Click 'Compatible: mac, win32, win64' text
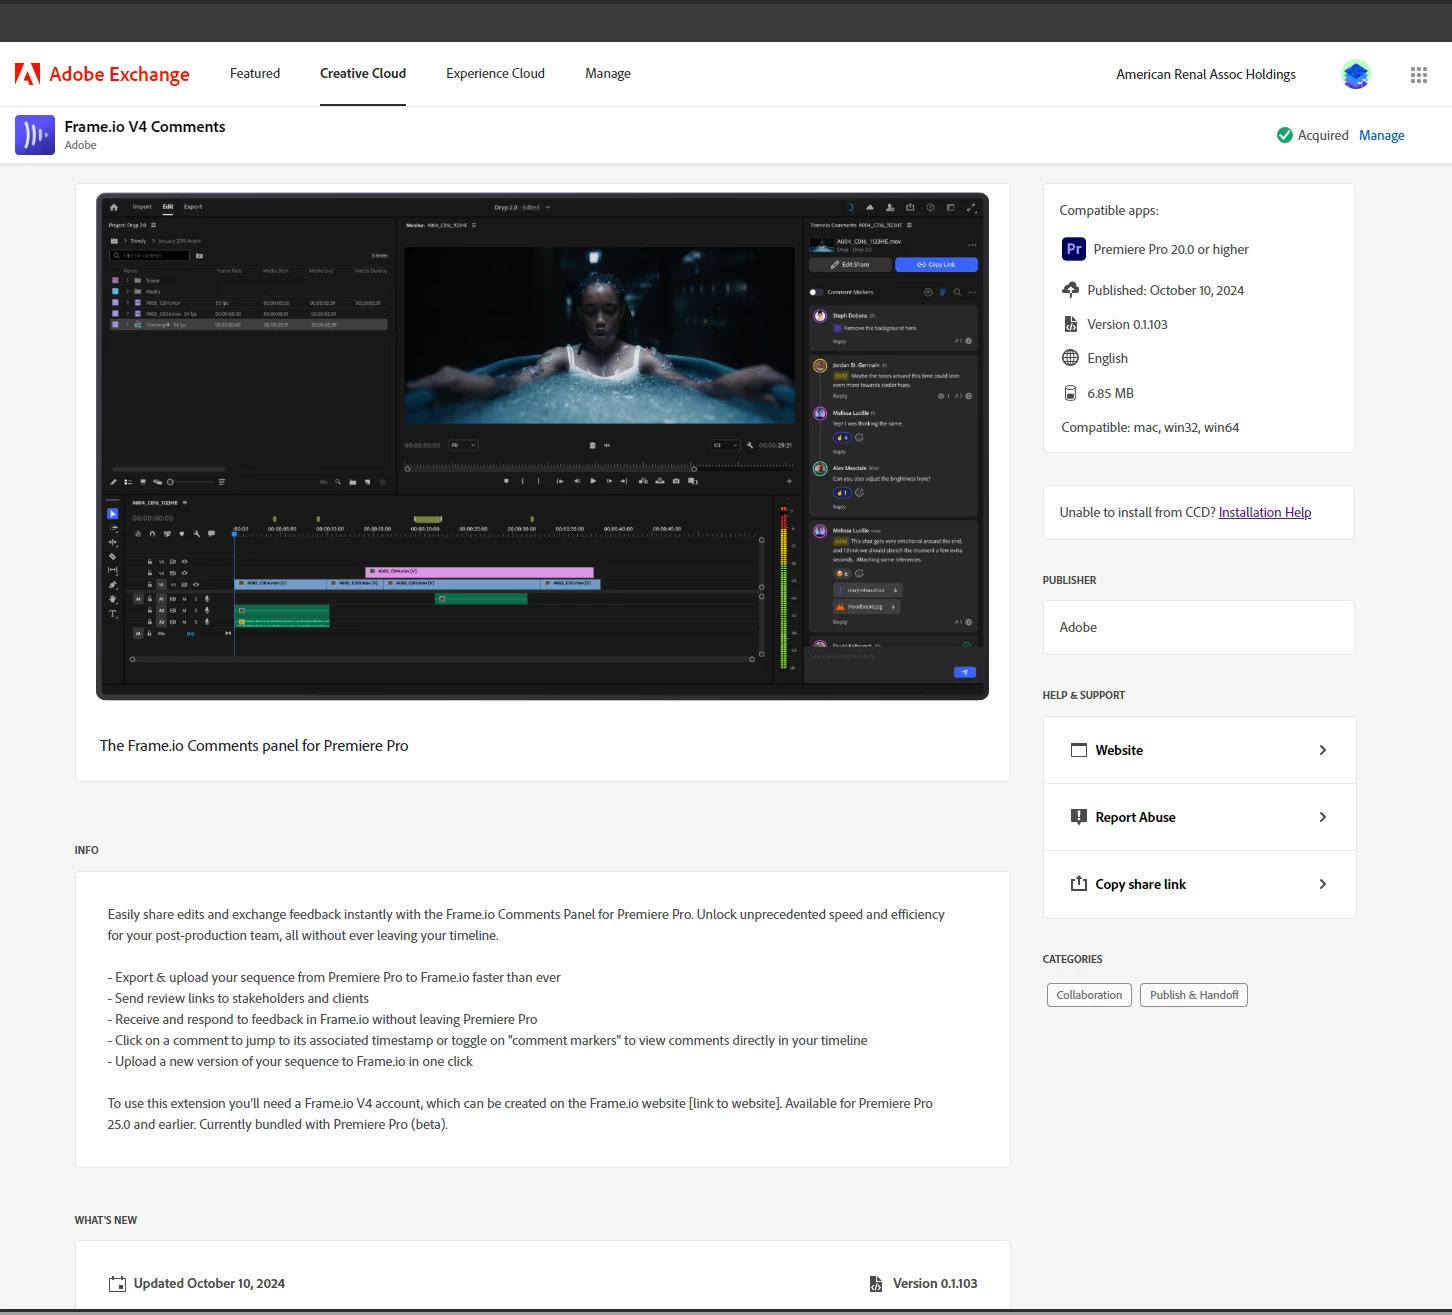 point(1150,427)
